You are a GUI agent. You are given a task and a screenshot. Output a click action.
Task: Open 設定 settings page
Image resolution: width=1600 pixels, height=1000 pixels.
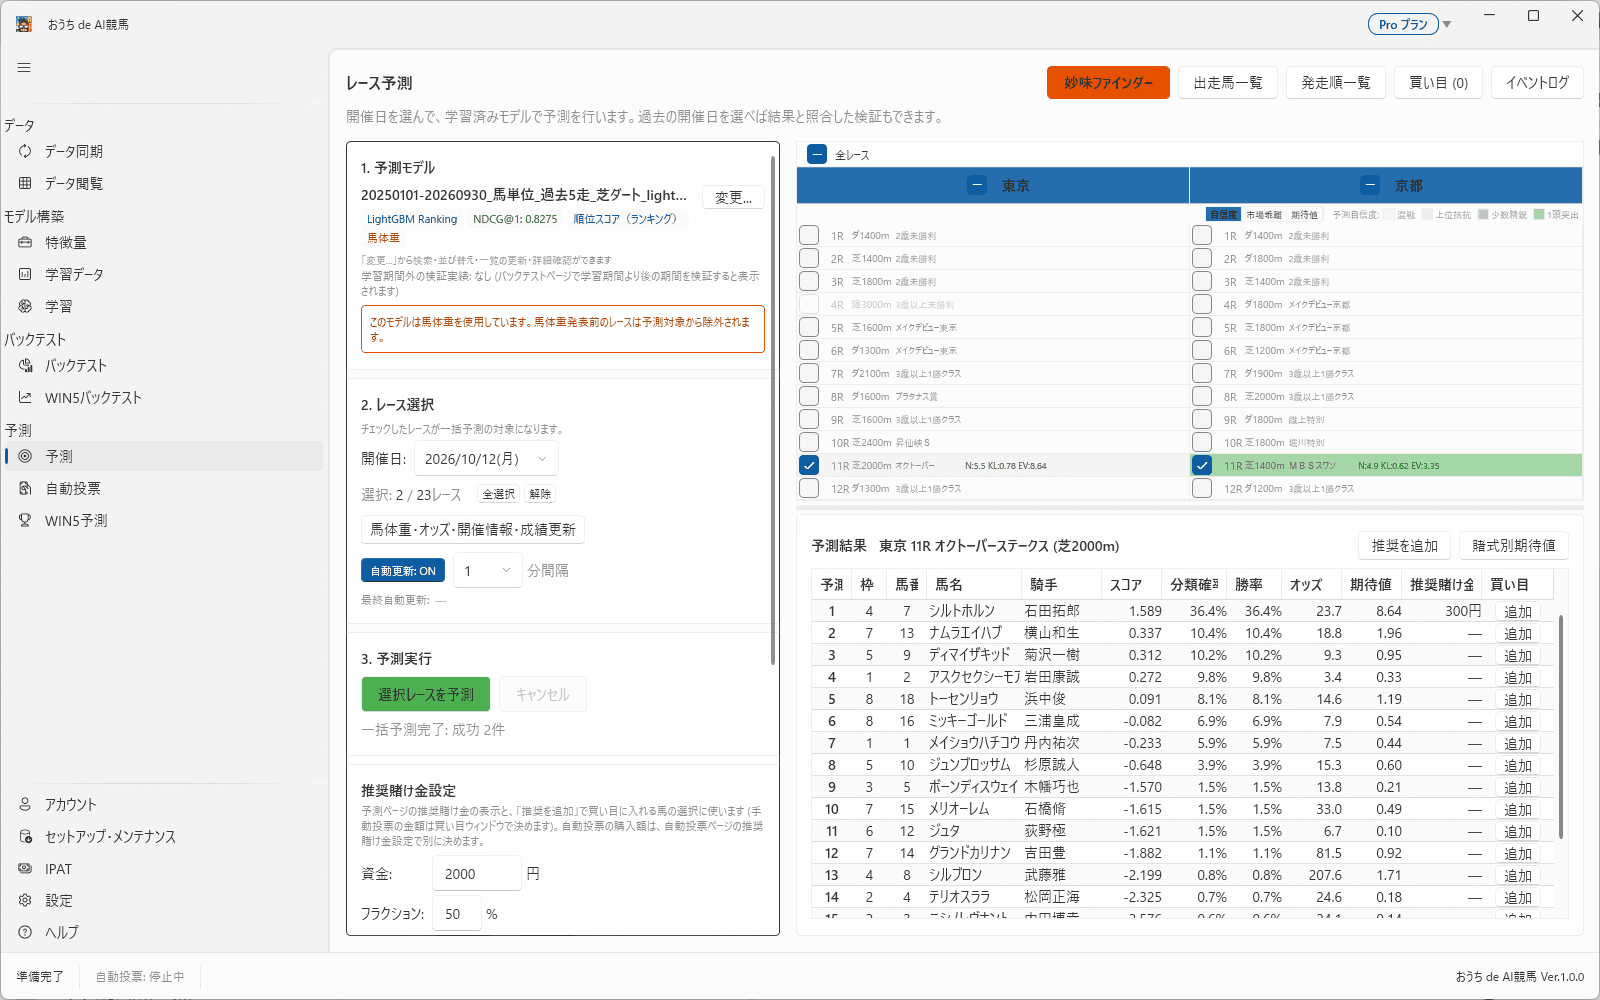coord(162,901)
